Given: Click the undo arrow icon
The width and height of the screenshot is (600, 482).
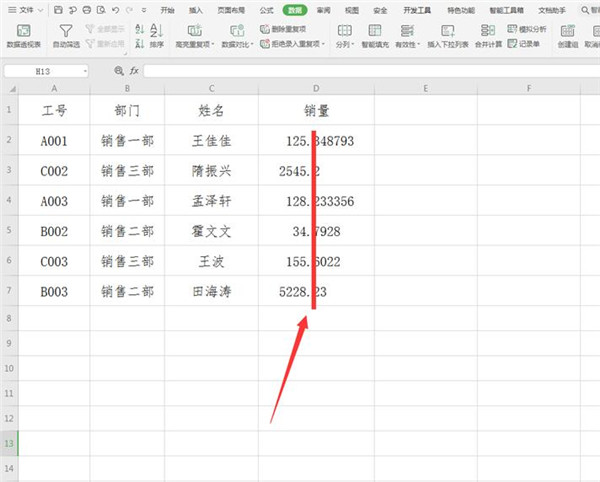Looking at the screenshot, I should pyautogui.click(x=113, y=8).
